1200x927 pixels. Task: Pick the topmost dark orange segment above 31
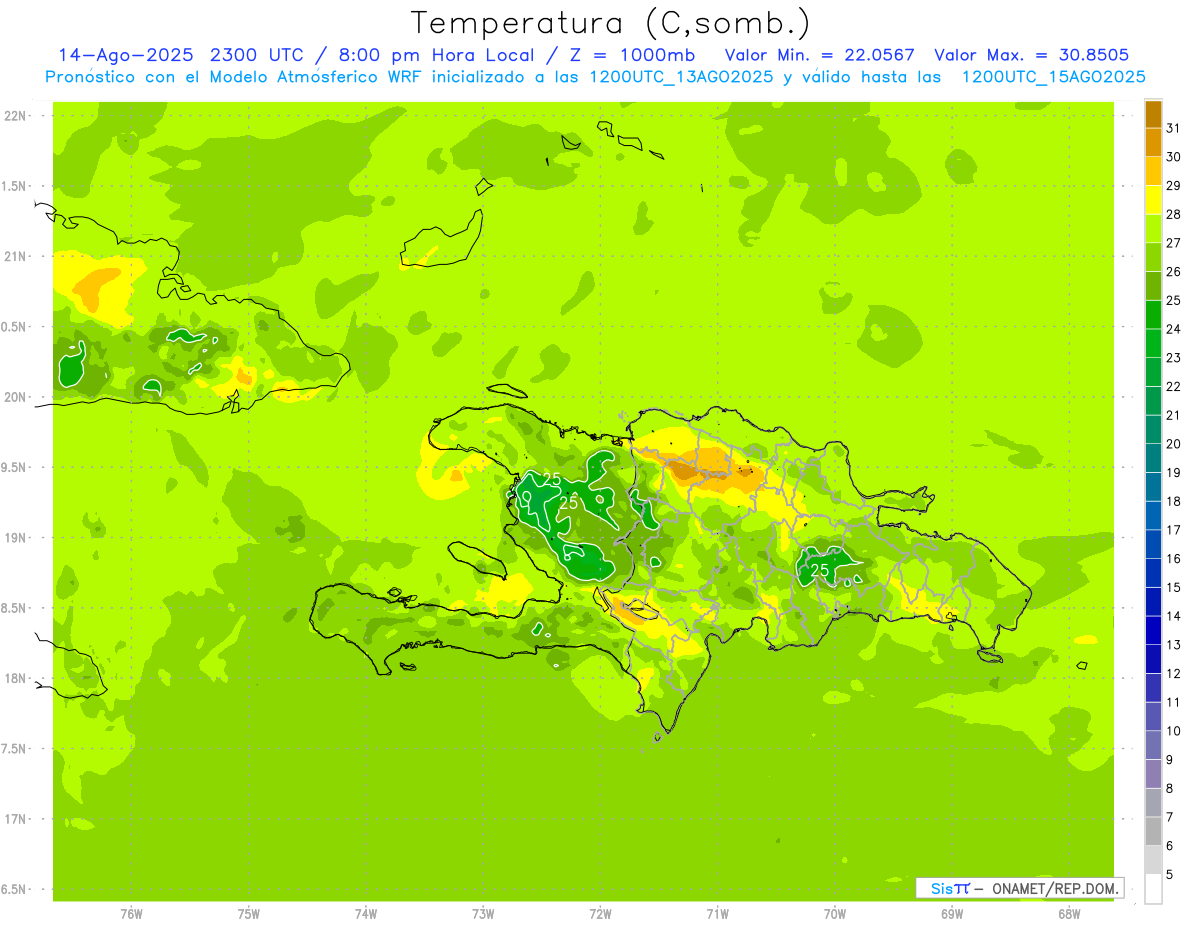coord(1153,114)
